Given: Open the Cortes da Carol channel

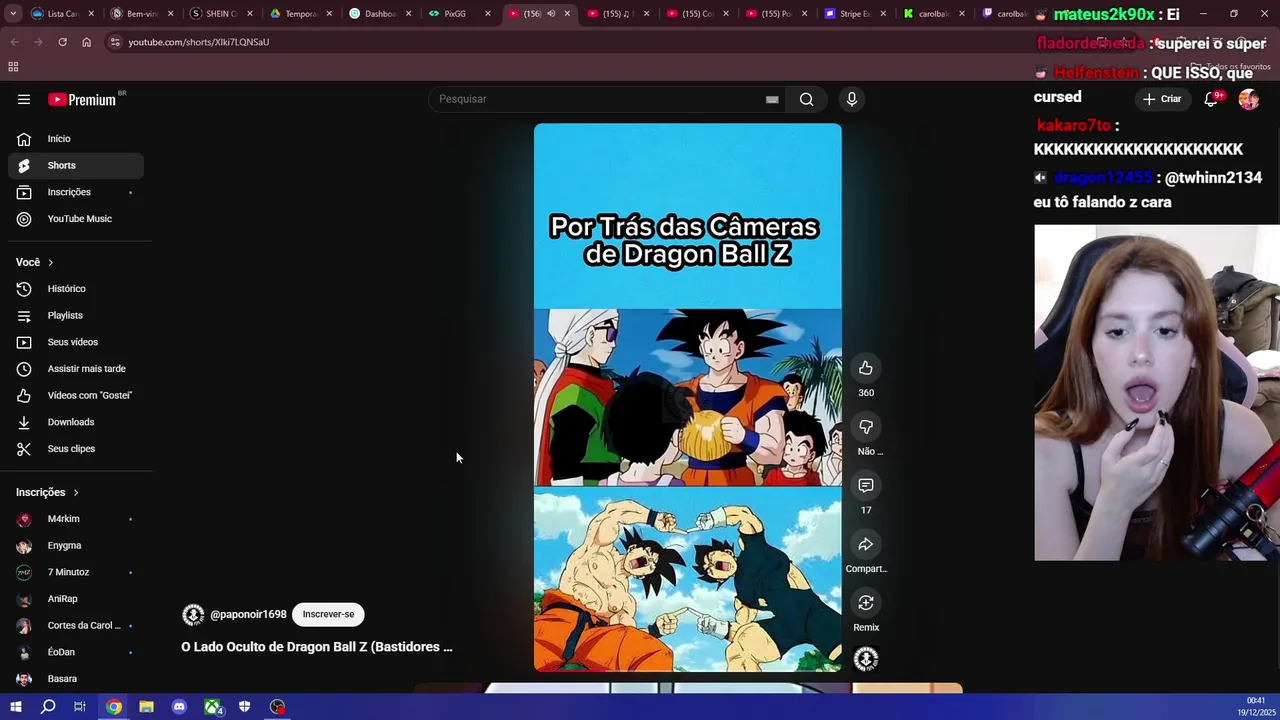Looking at the screenshot, I should click(x=76, y=626).
